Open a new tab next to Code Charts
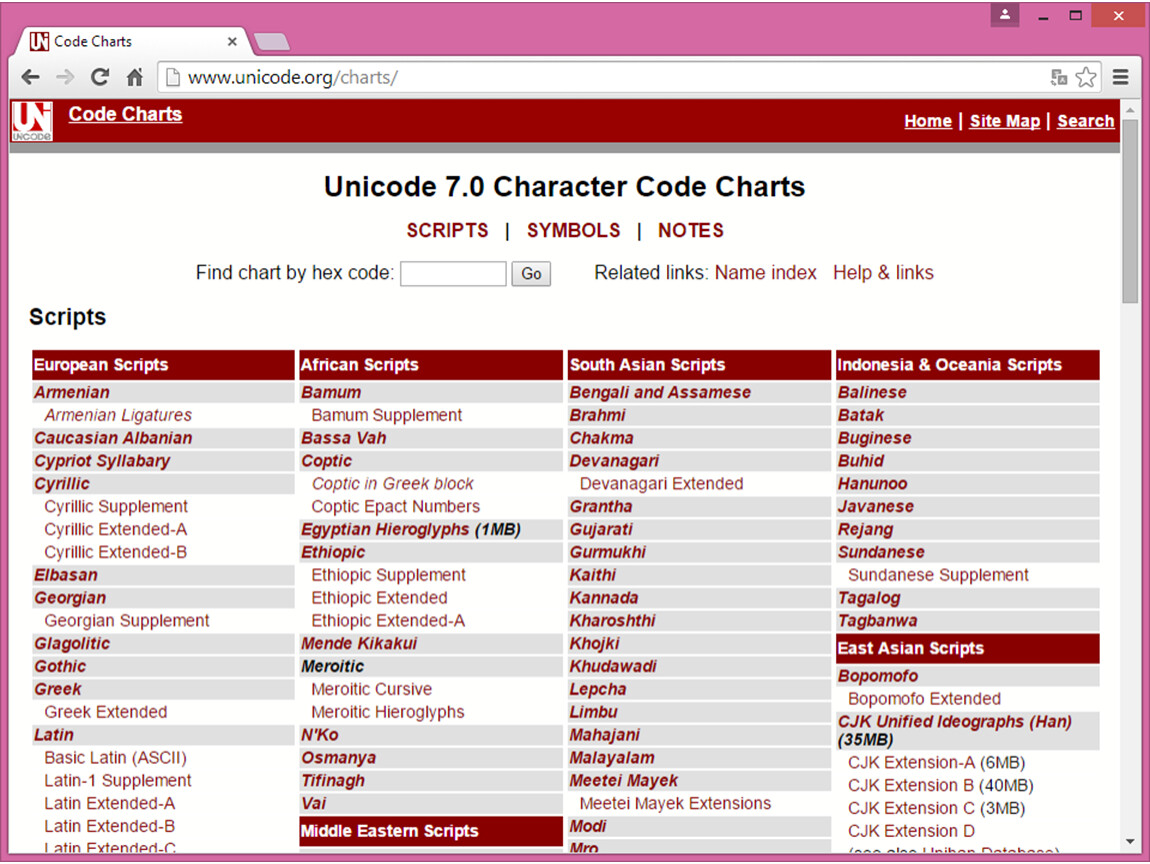This screenshot has width=1150, height=864. tap(272, 42)
